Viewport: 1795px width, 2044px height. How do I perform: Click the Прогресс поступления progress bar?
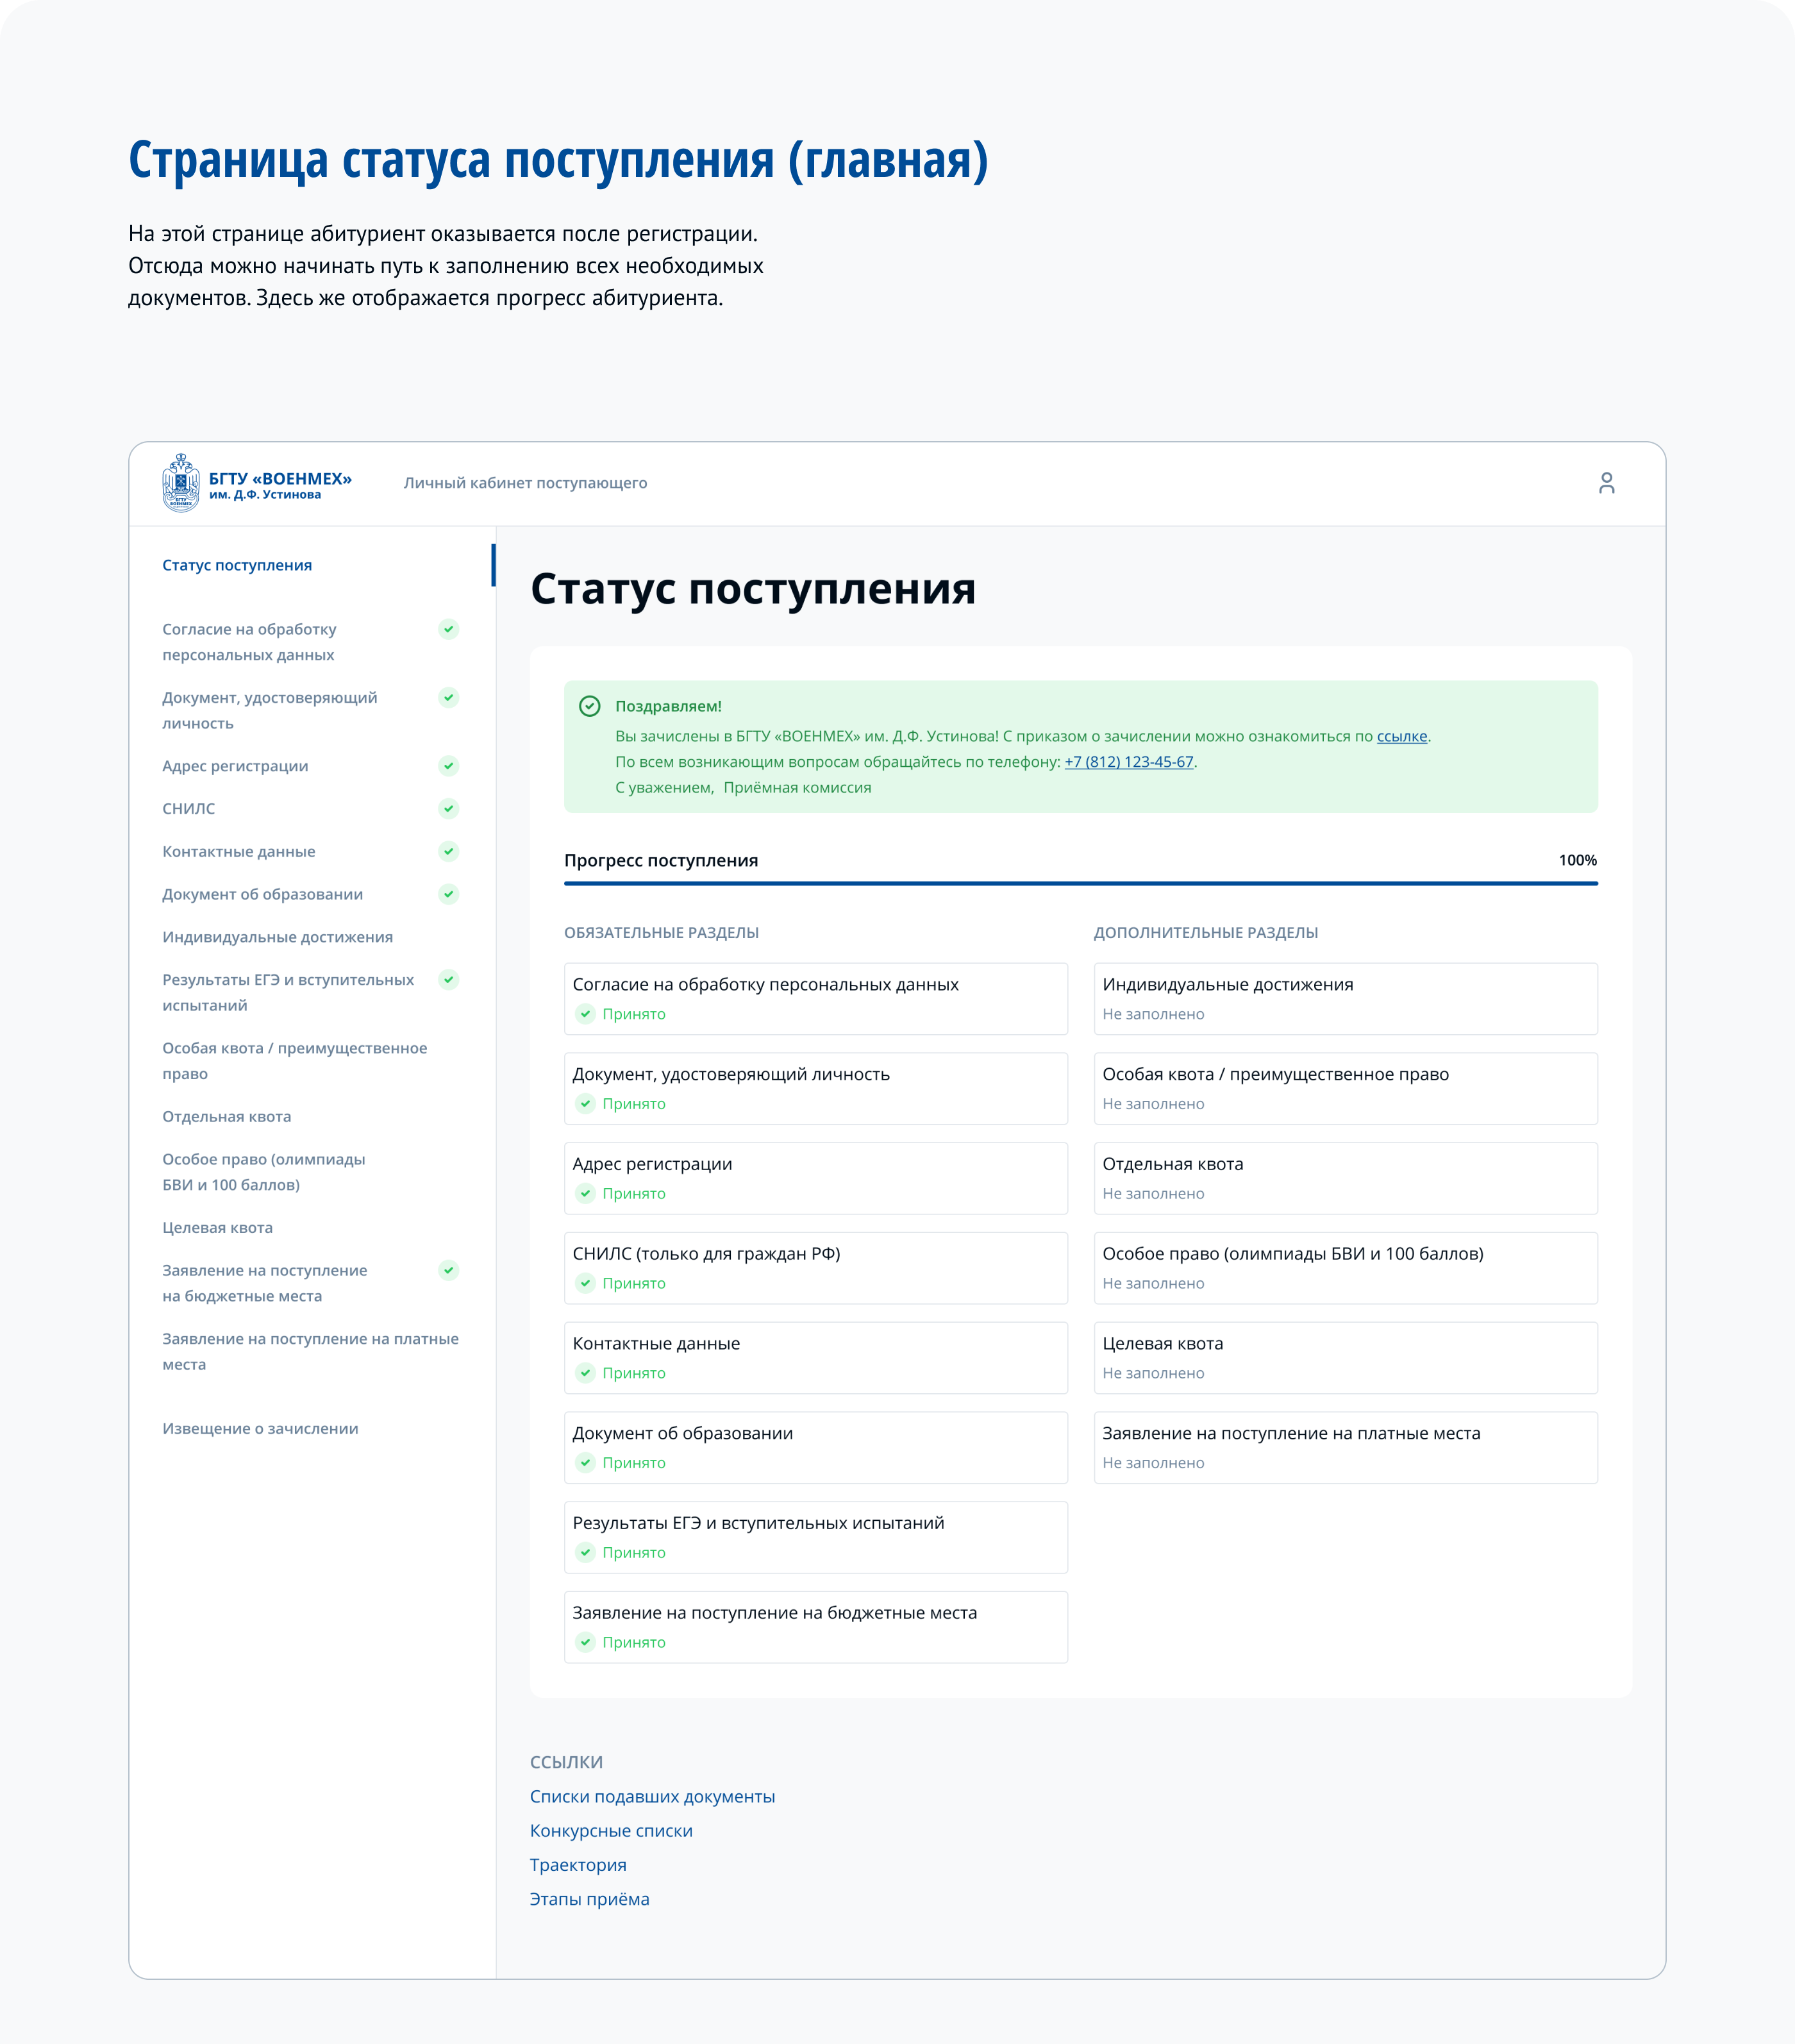1080,883
